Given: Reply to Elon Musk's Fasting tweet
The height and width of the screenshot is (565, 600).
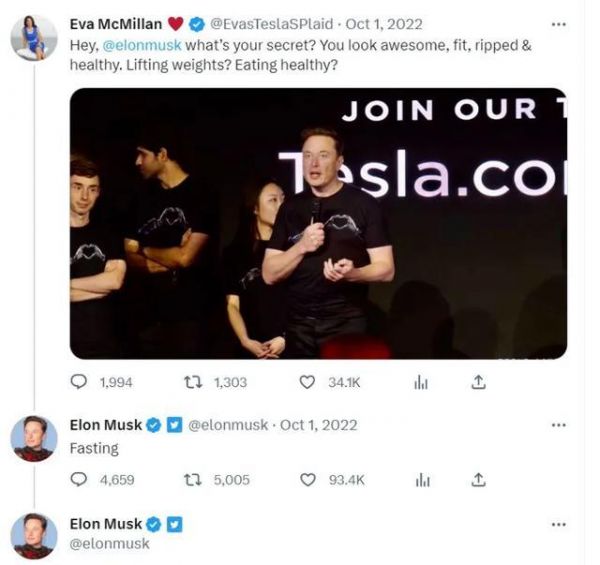Looking at the screenshot, I should [80, 480].
